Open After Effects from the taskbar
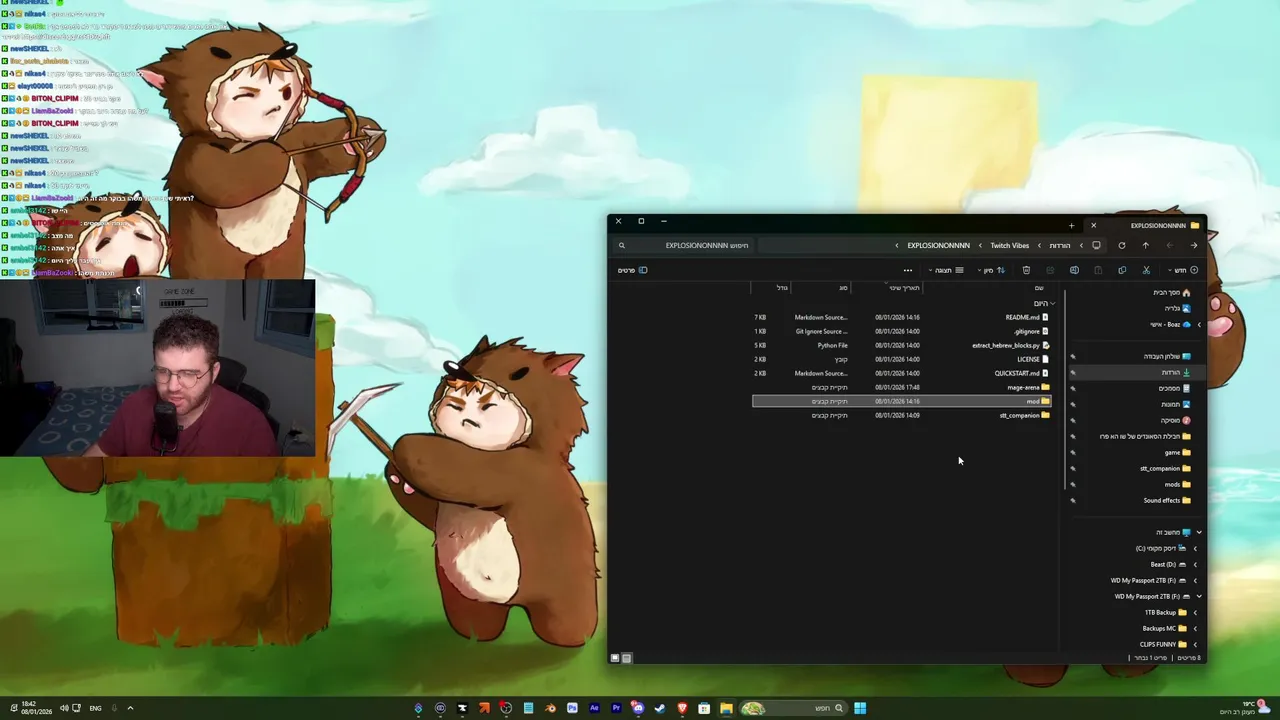The image size is (1280, 720). coord(594,708)
